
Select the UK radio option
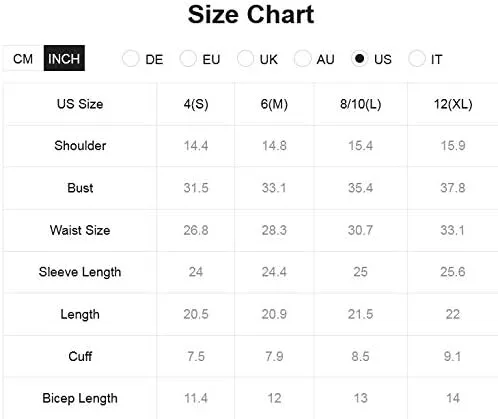coord(245,59)
